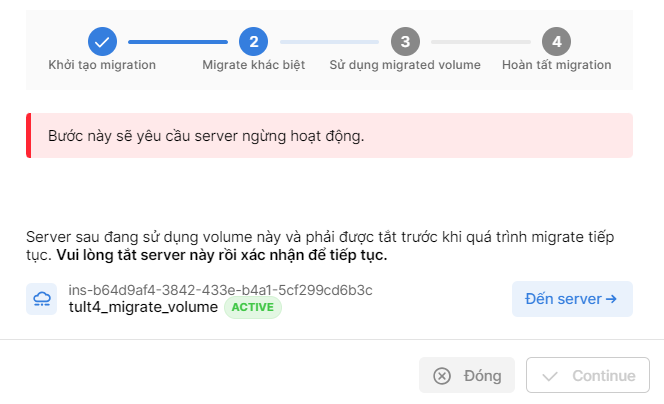The image size is (664, 404).
Task: Click the arrow icon in 'Đến server'
Action: tap(611, 299)
